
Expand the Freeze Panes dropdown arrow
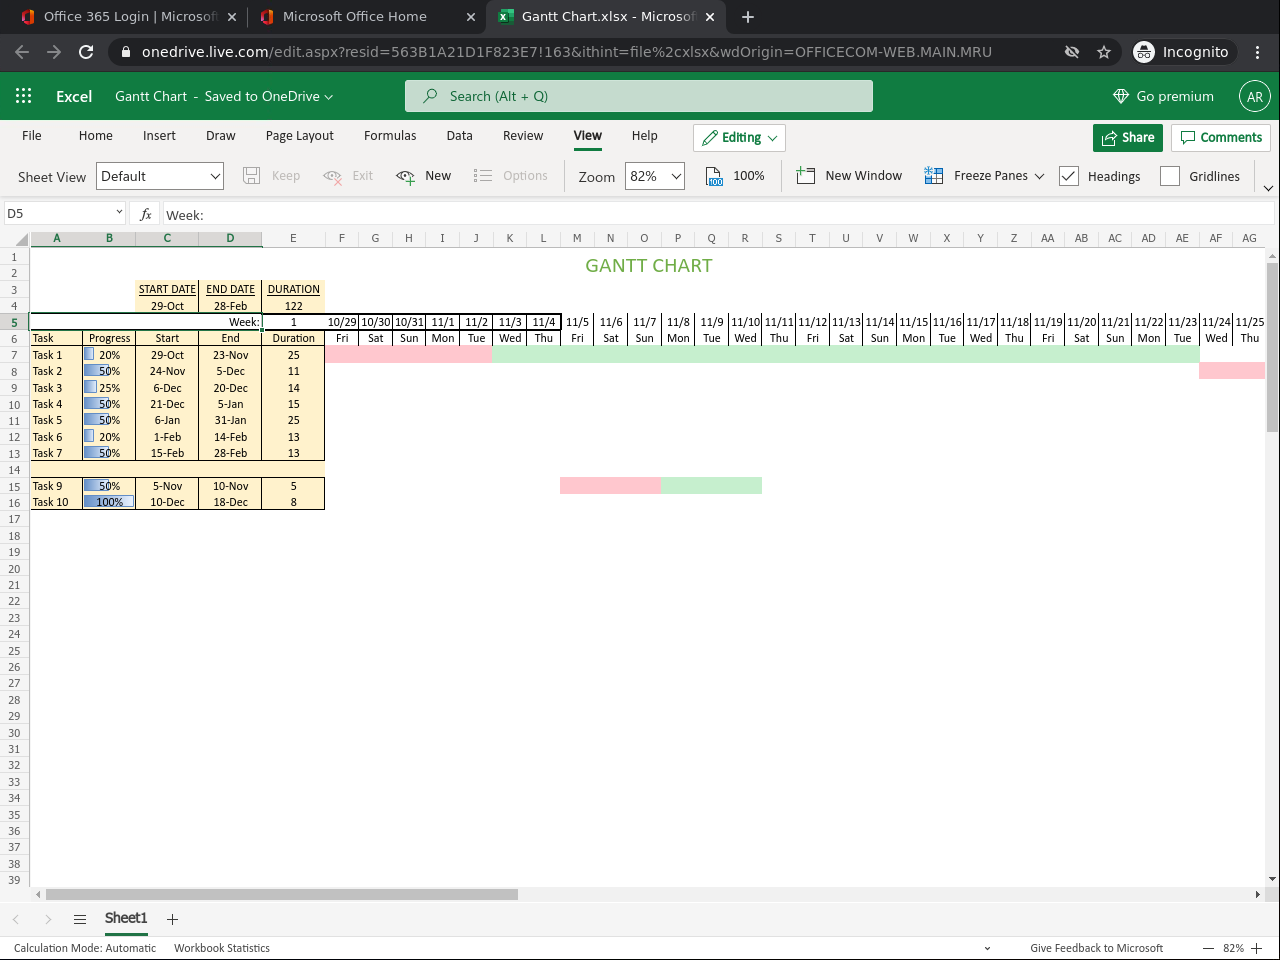pos(1039,176)
